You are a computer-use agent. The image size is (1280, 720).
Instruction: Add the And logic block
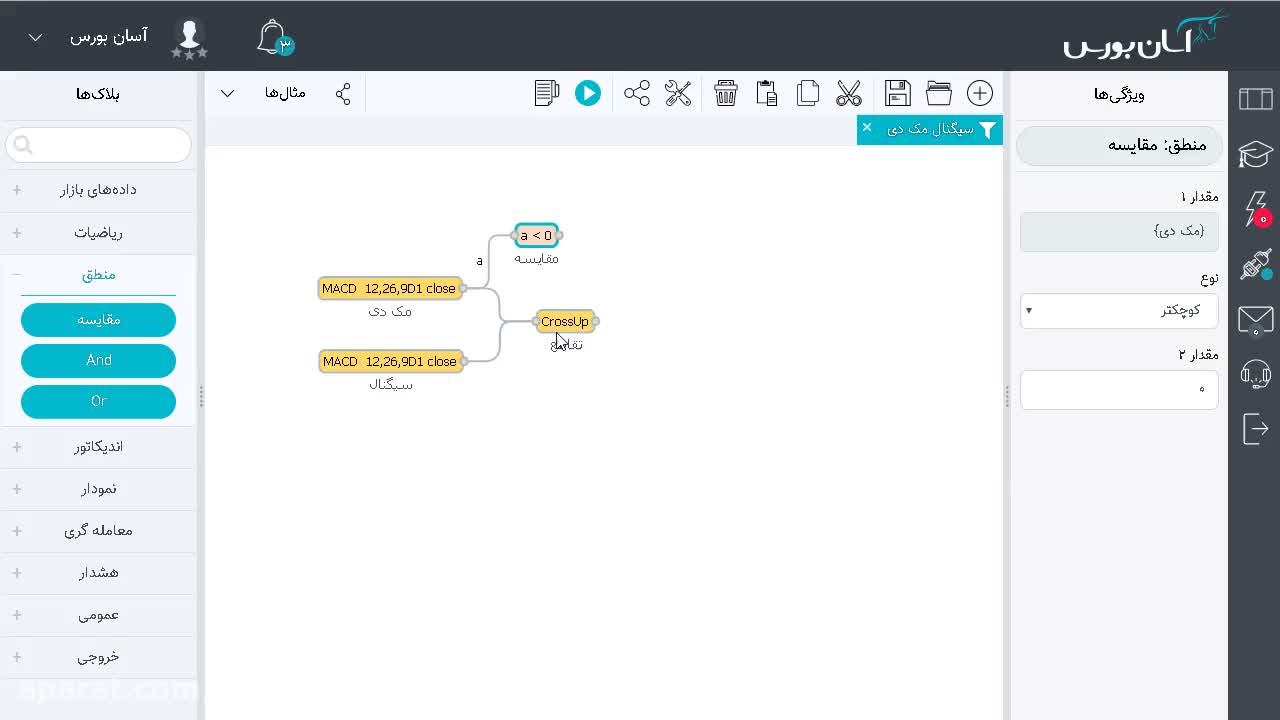point(98,360)
